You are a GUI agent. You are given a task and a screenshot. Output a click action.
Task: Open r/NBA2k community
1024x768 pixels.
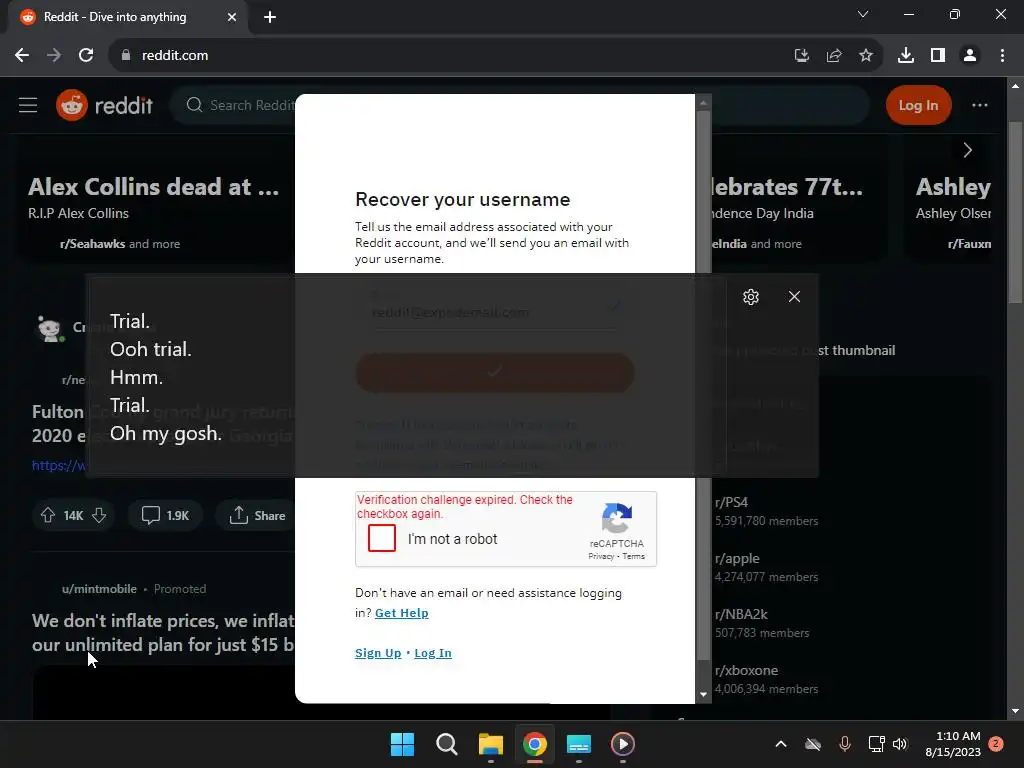741,614
